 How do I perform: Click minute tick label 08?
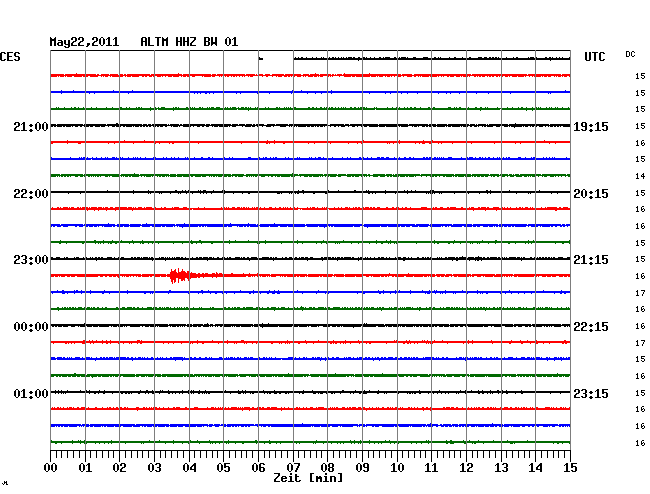coord(327,468)
